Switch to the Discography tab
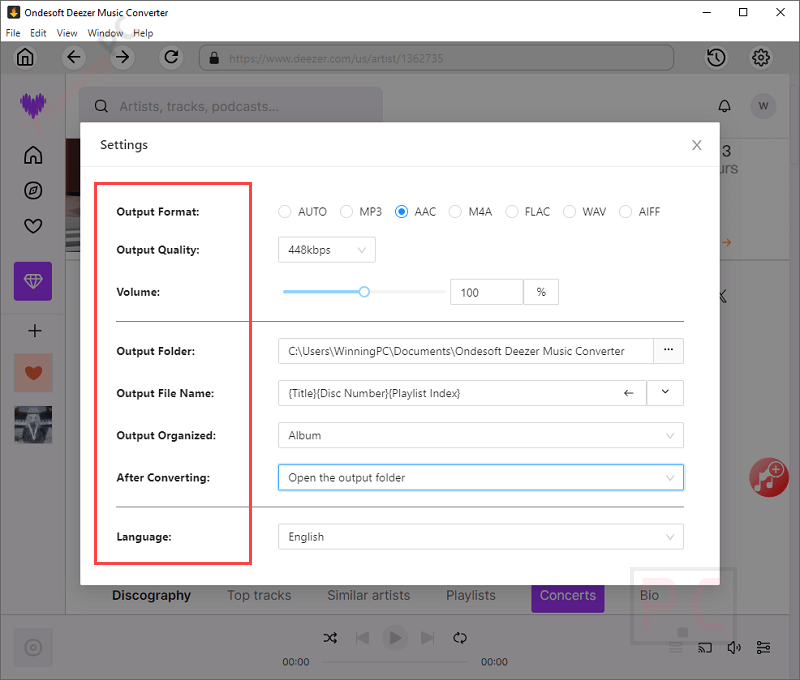The image size is (800, 680). [152, 595]
